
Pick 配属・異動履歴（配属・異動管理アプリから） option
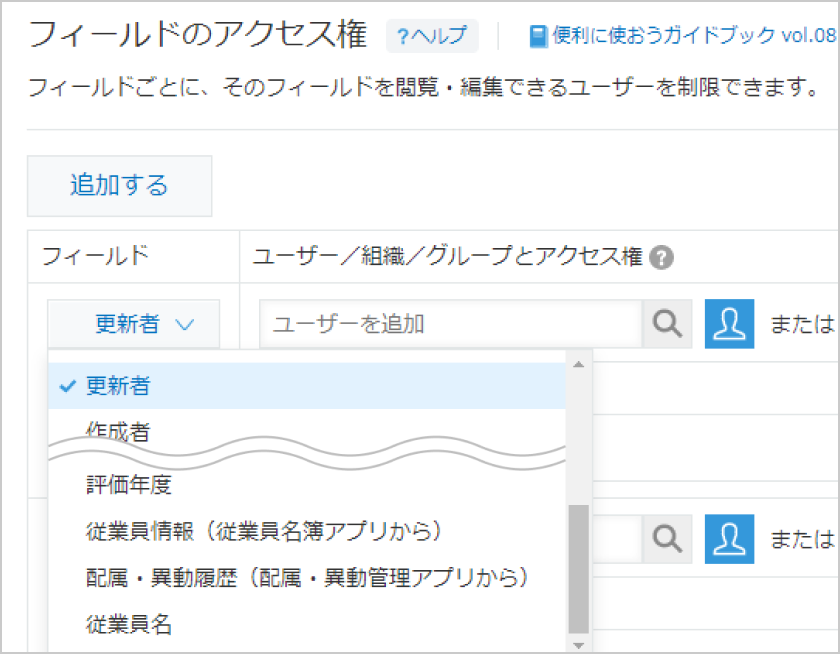(306, 577)
